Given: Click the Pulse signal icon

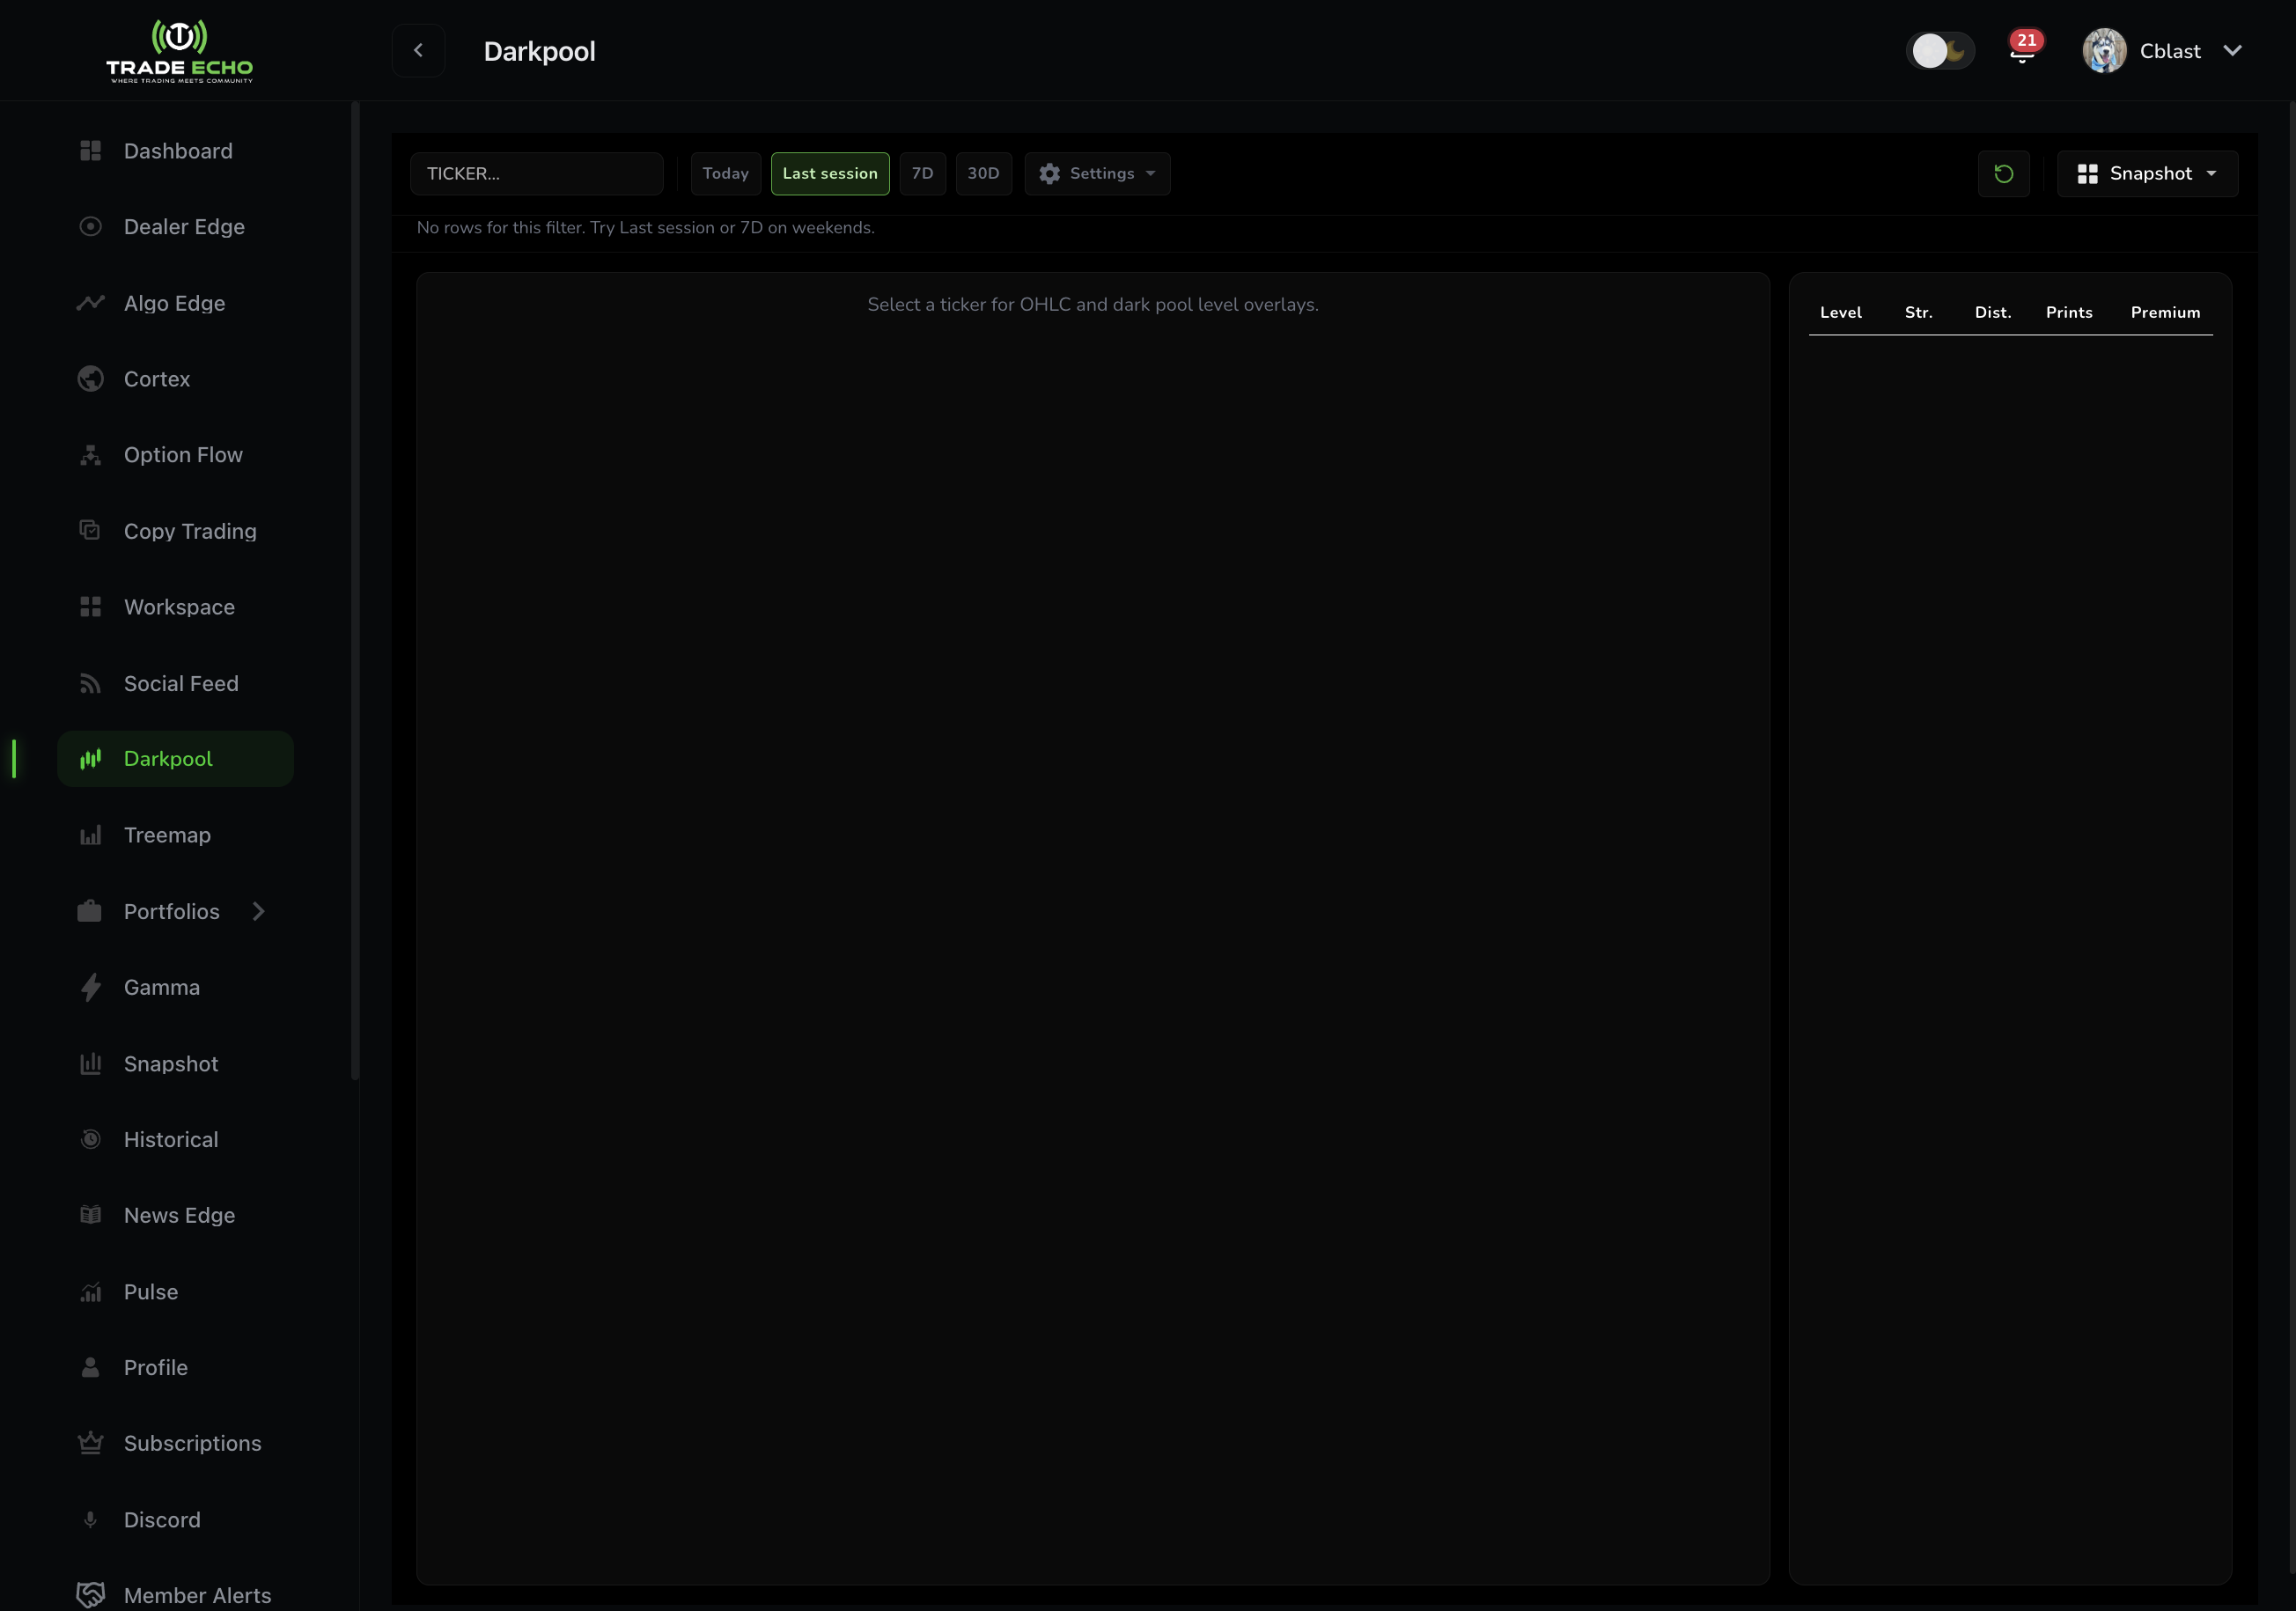Looking at the screenshot, I should click(x=90, y=1292).
